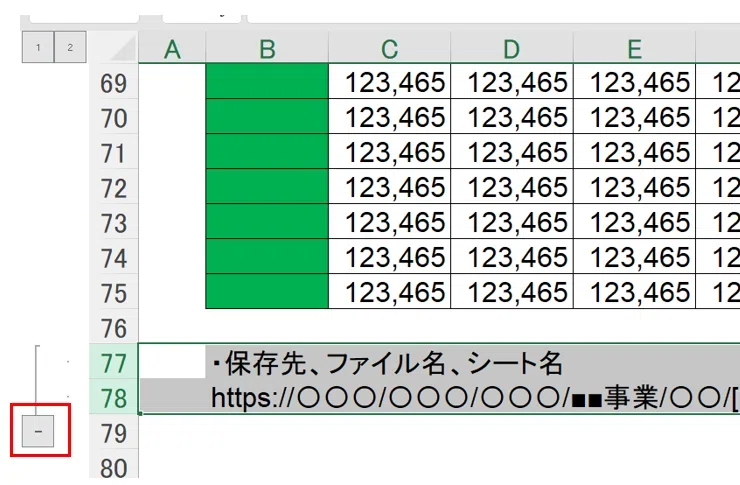Click cell E69 containing 123,465
740x485 pixels.
634,82
